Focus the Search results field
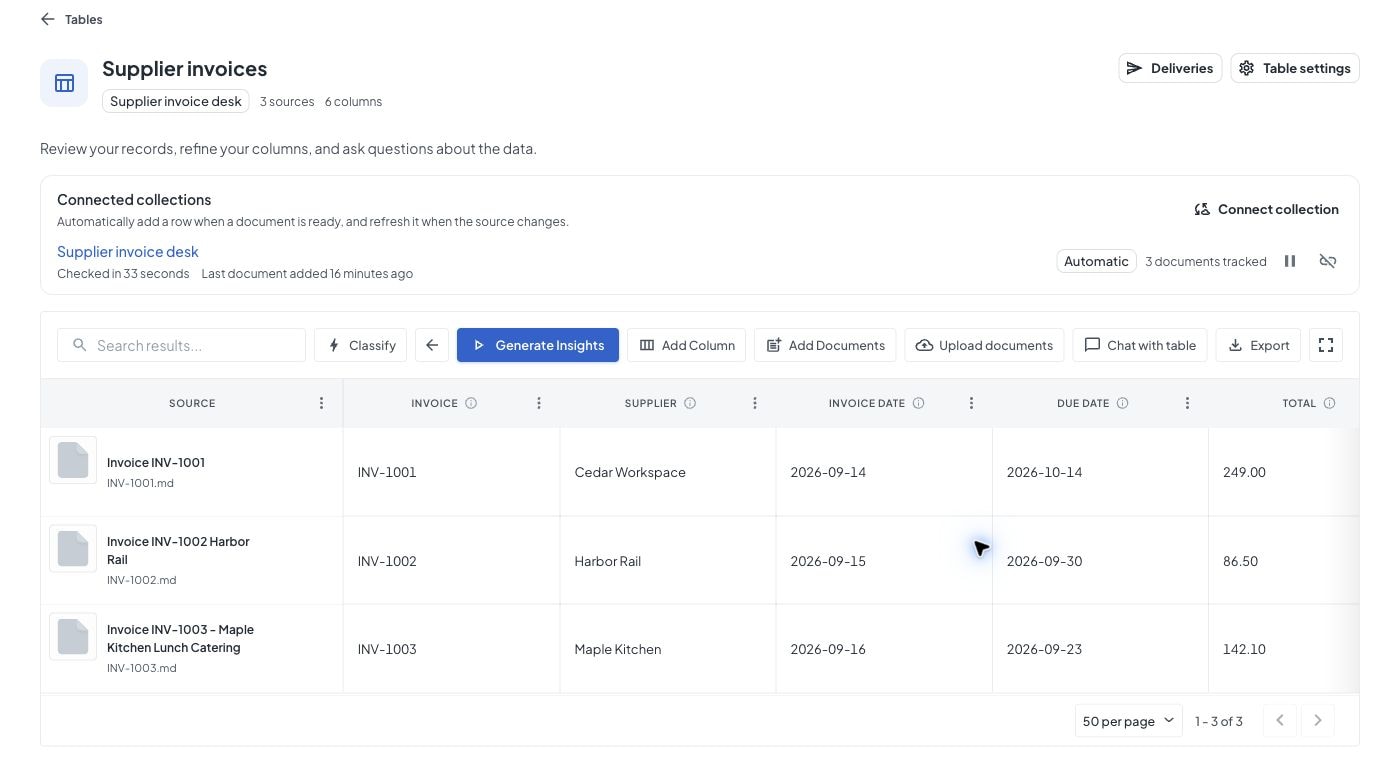The height and width of the screenshot is (765, 1400). (x=181, y=345)
